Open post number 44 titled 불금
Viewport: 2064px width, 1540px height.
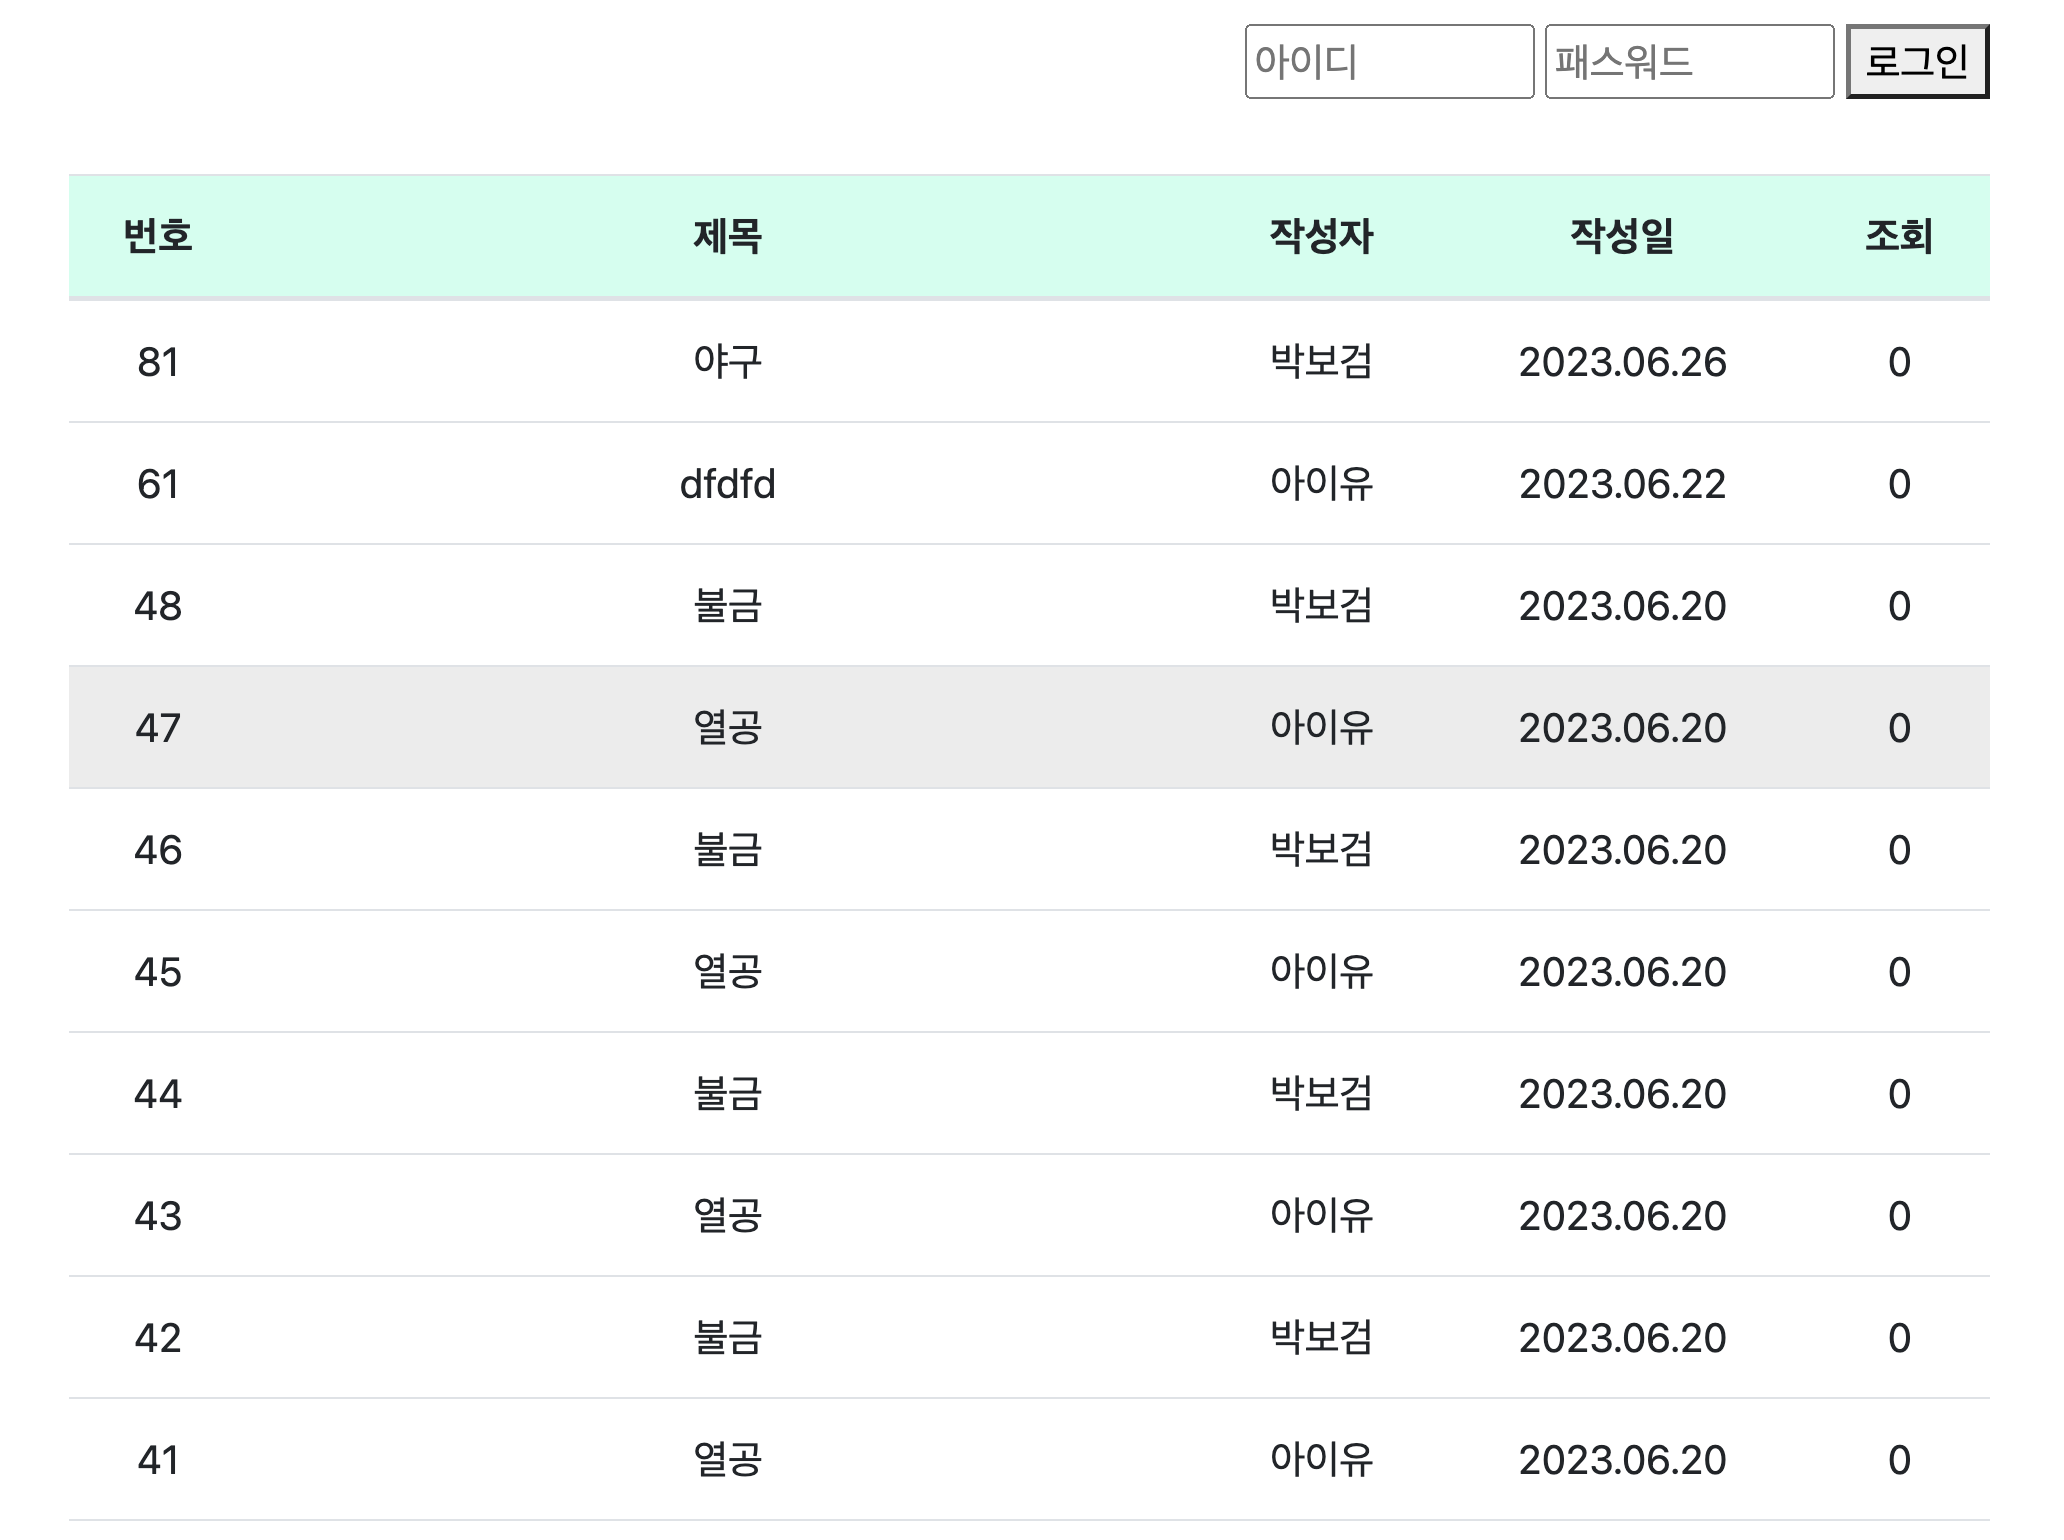pos(727,1094)
